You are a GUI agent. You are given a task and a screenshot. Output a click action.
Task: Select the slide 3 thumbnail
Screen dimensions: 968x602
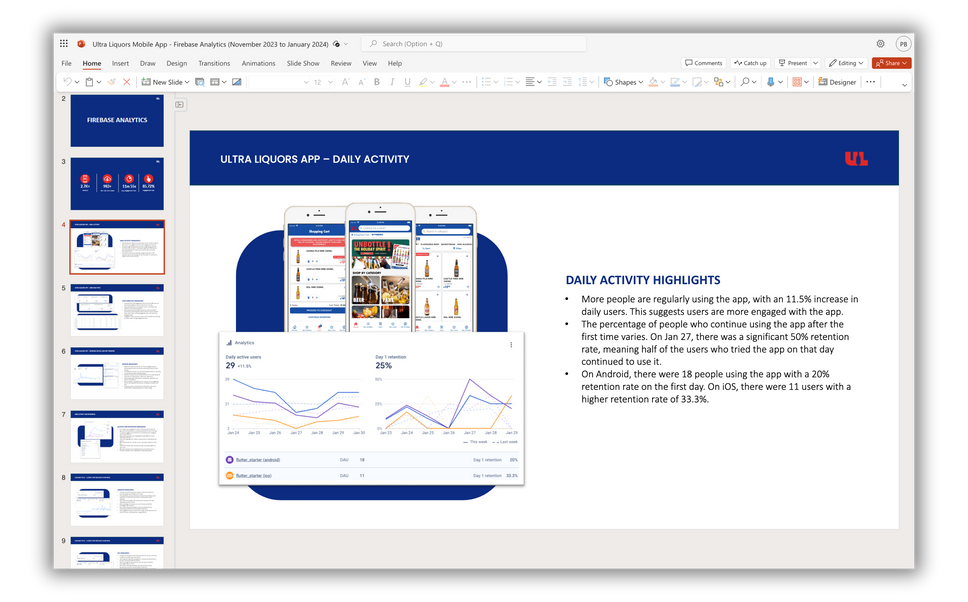[x=117, y=183]
